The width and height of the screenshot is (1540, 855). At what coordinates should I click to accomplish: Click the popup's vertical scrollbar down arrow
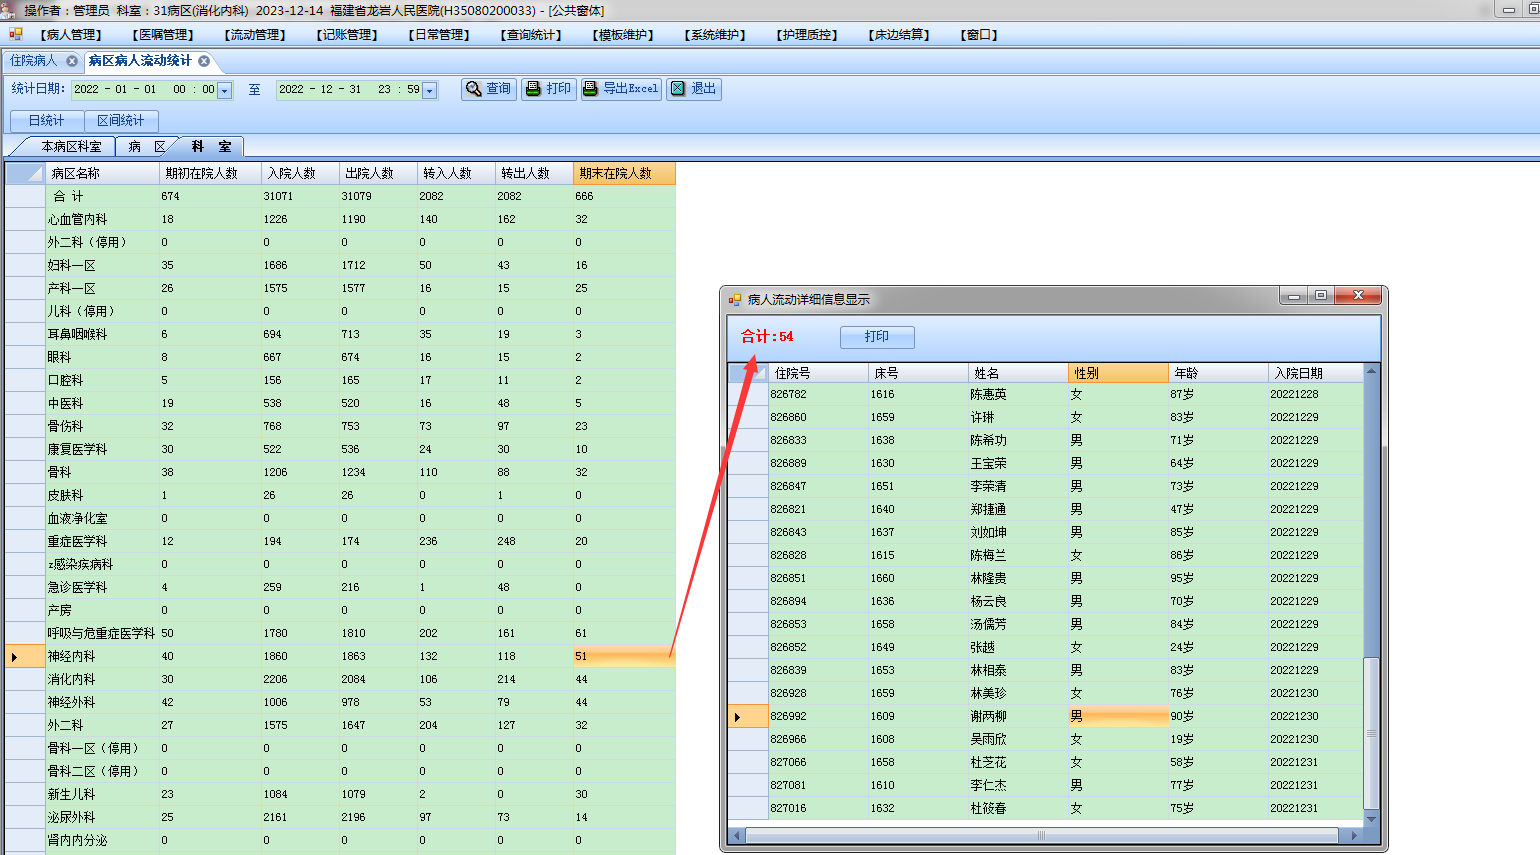click(1371, 819)
